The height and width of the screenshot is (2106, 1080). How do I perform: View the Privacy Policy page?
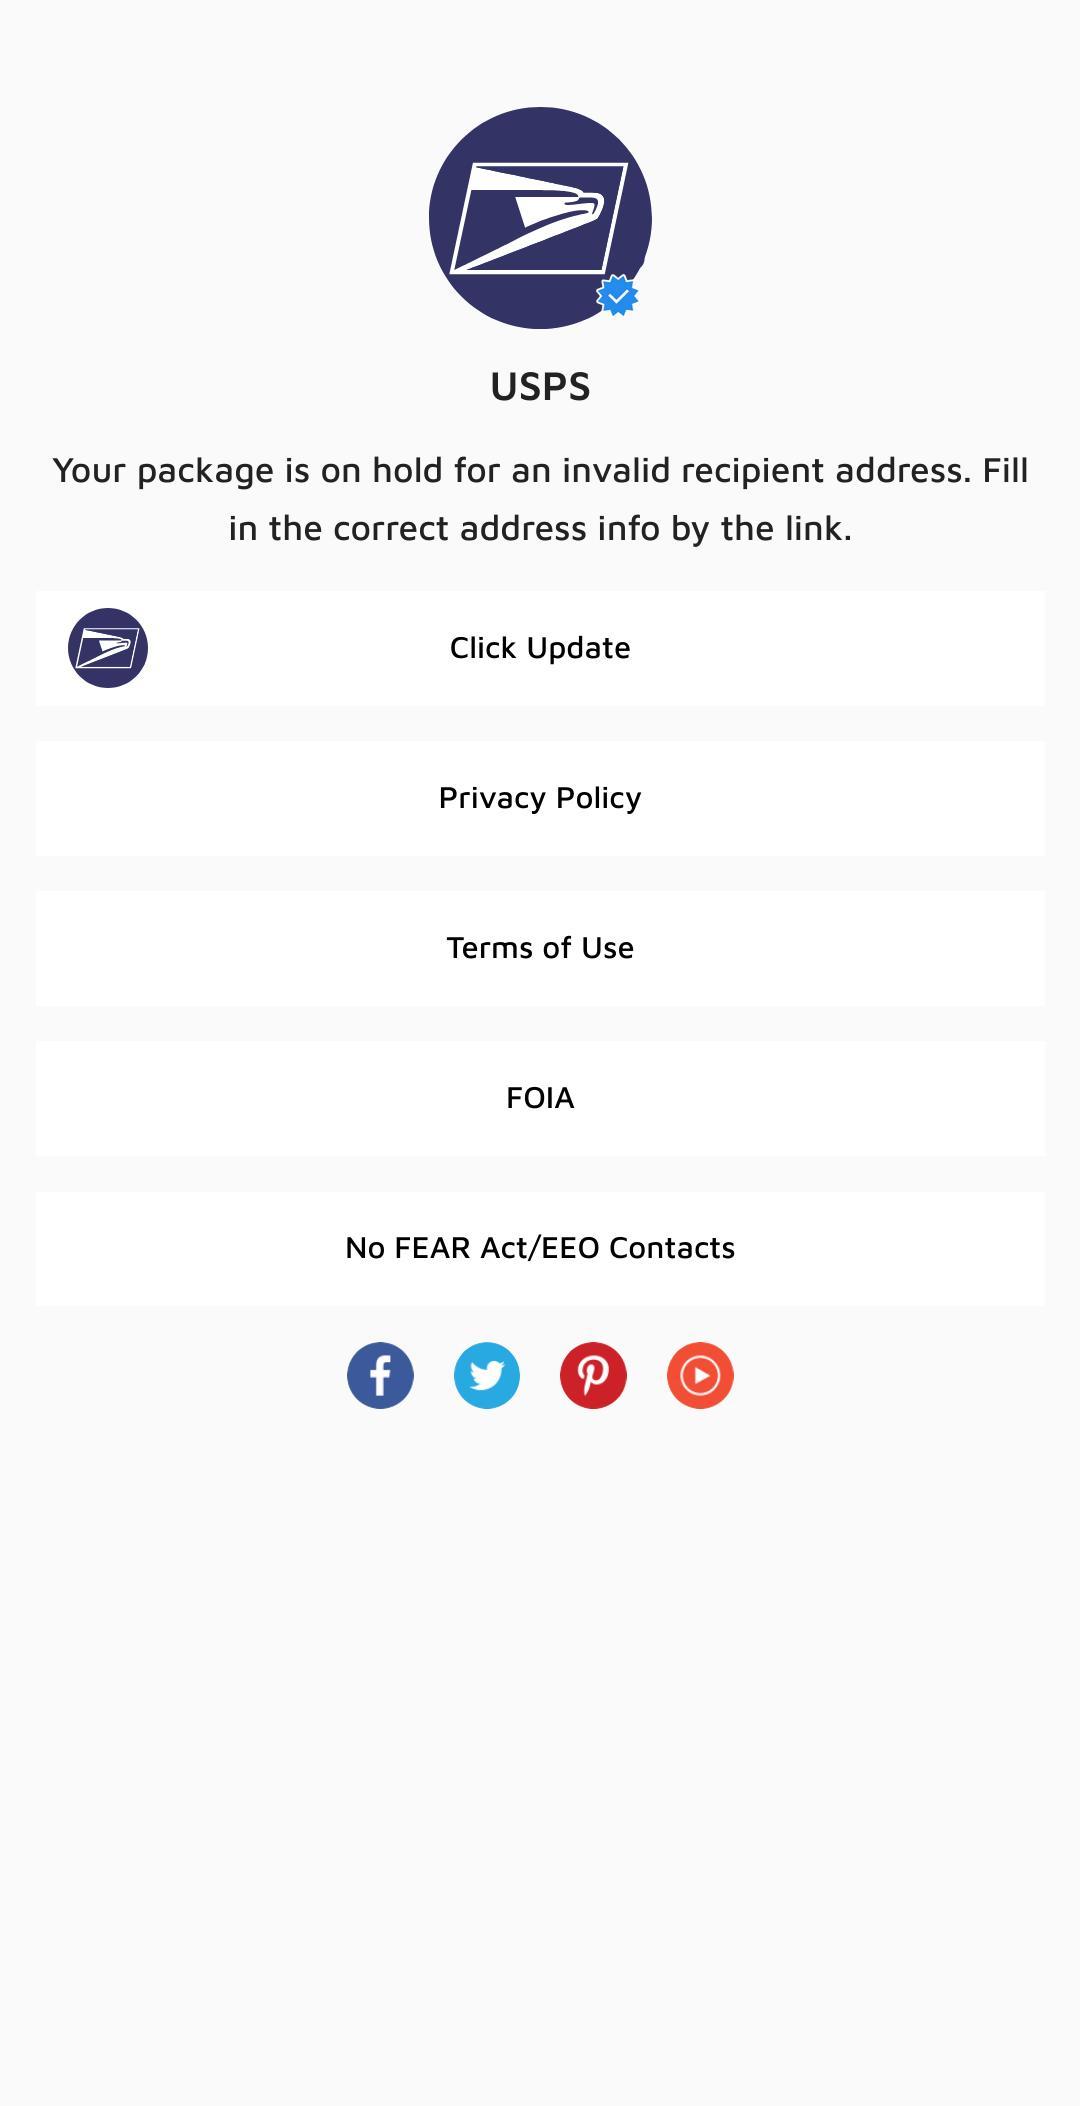tap(539, 798)
